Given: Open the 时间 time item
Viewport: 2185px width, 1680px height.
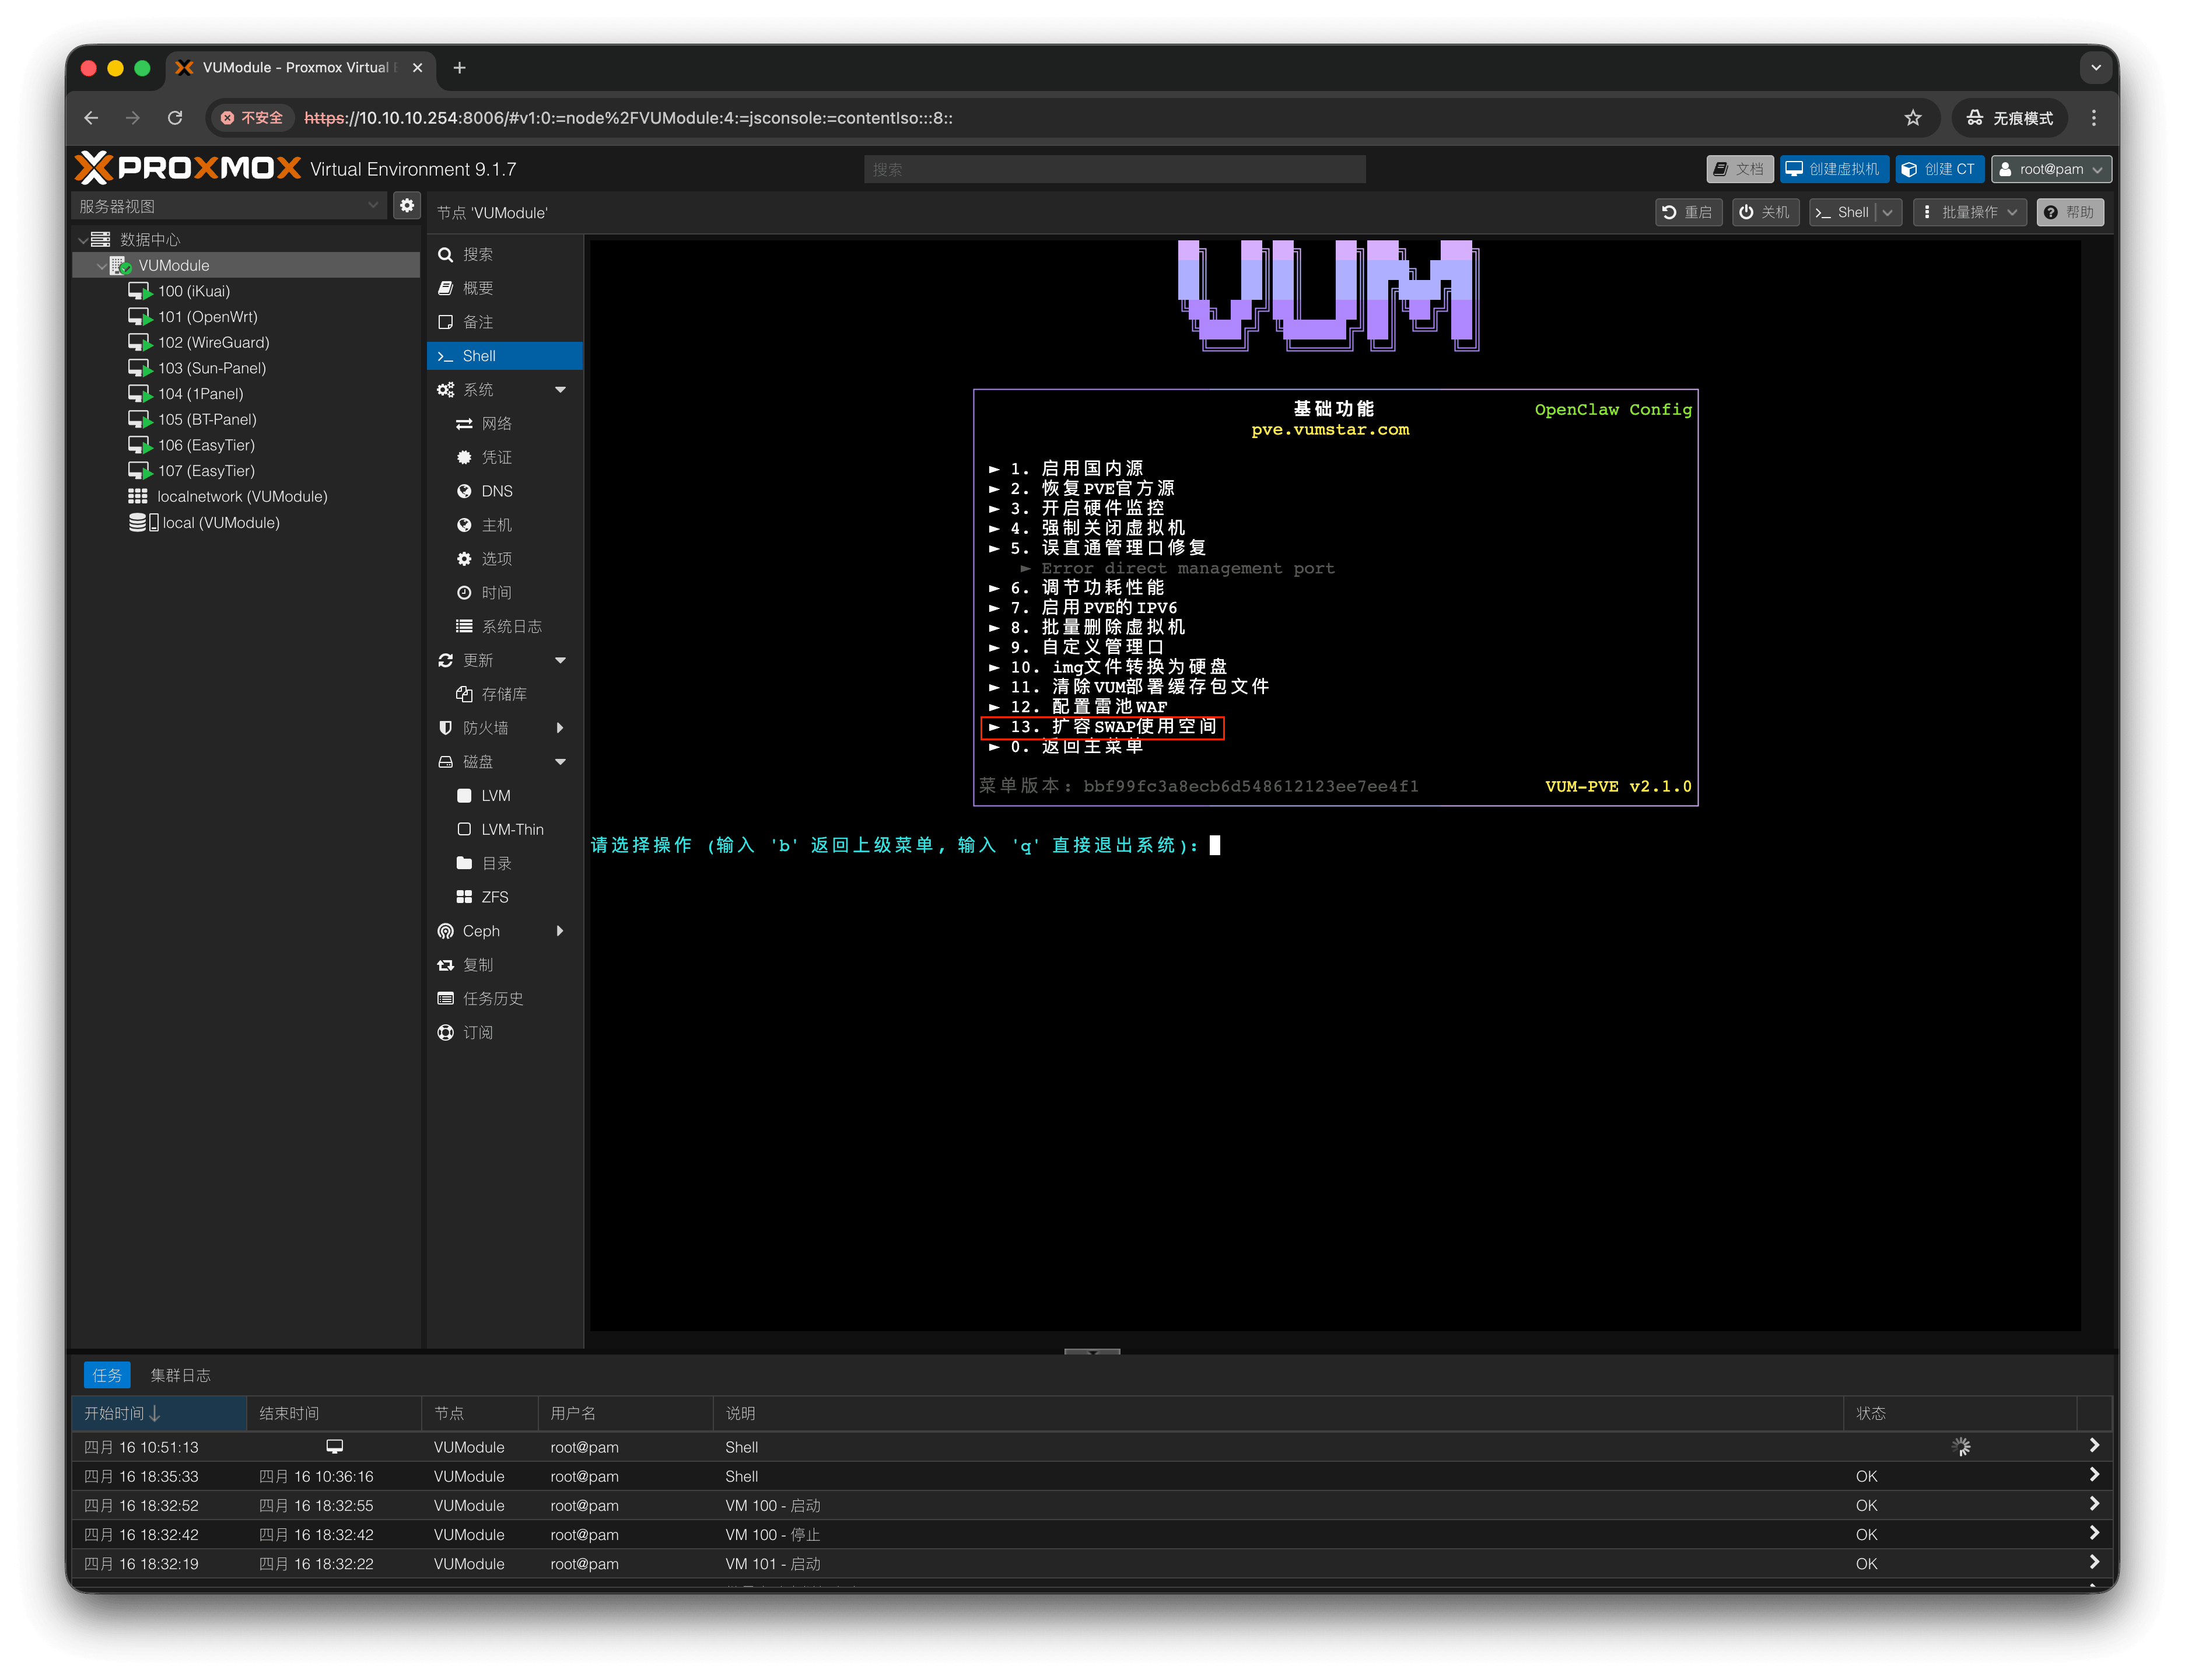Looking at the screenshot, I should [505, 593].
